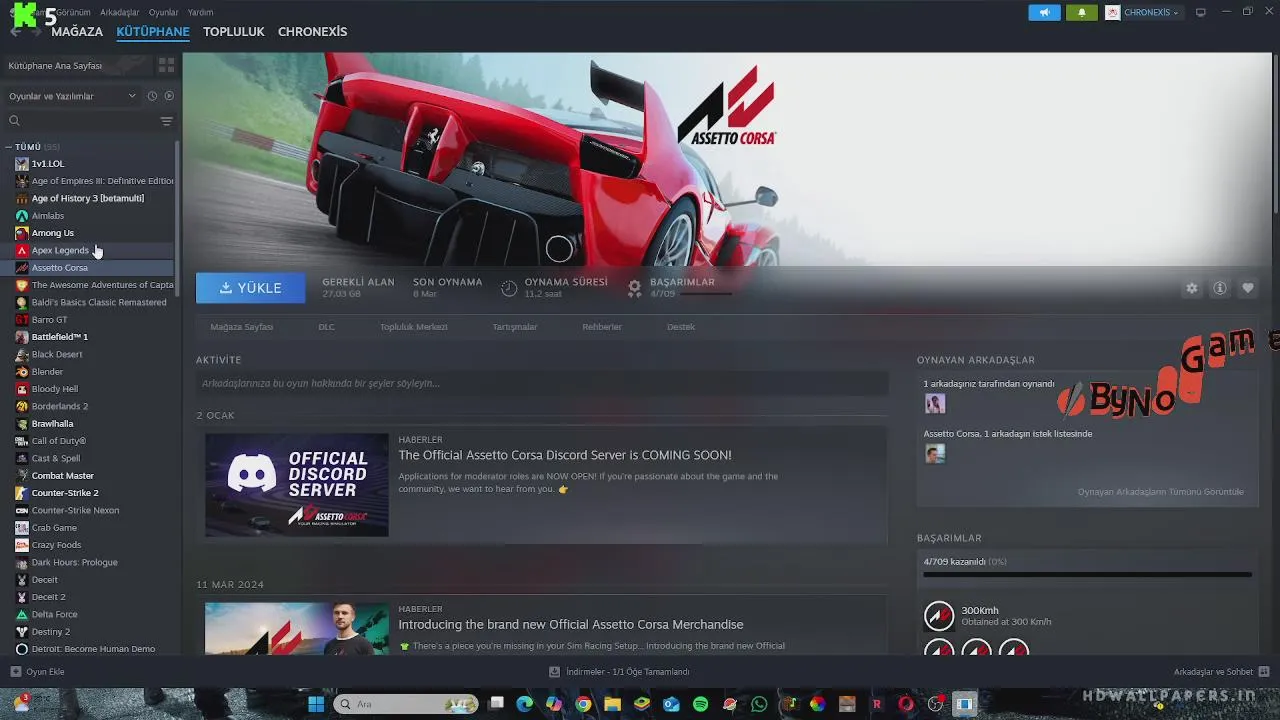The image size is (1280, 720).
Task: Open game settings gear icon
Action: pos(1191,288)
